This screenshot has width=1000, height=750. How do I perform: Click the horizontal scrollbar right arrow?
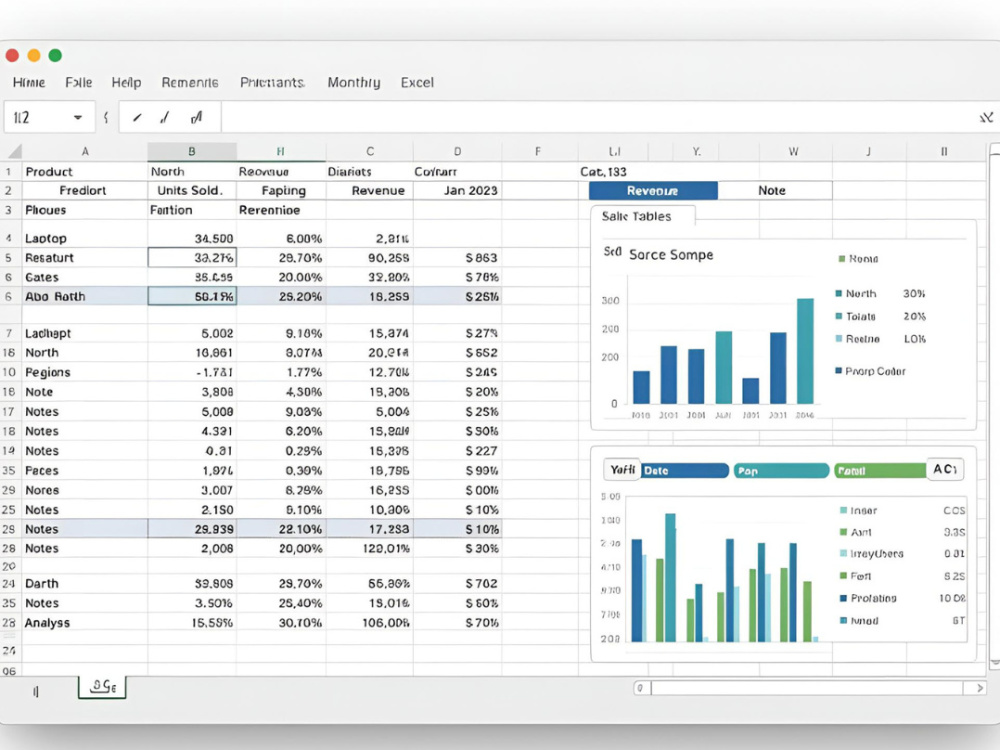980,688
